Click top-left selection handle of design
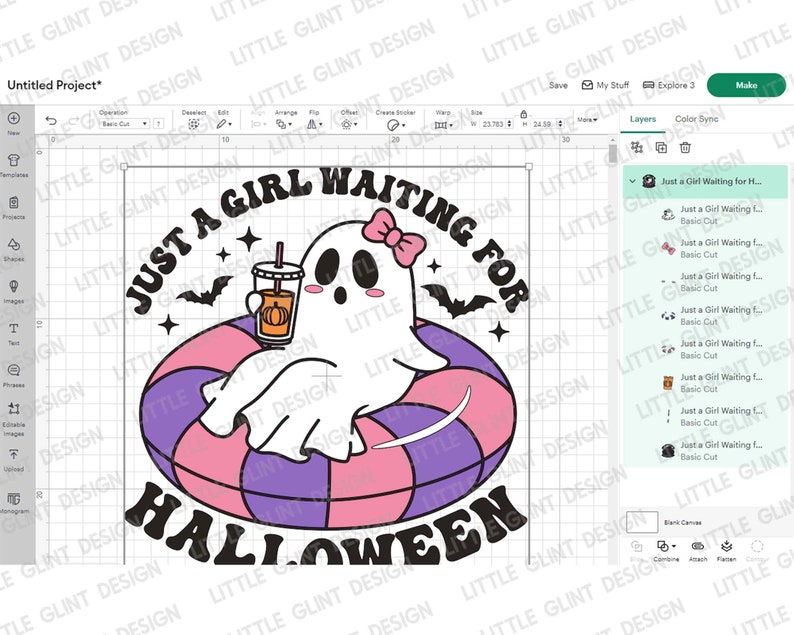Viewport: 794px width, 635px height. [125, 167]
